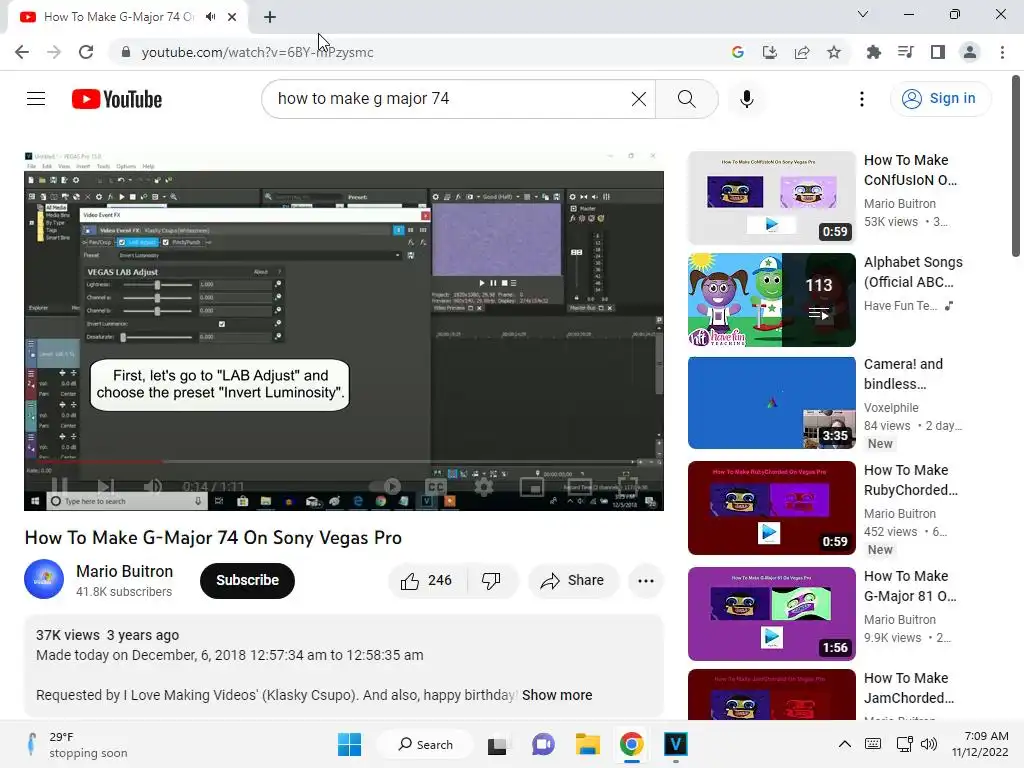The height and width of the screenshot is (768, 1024).
Task: Go to YouTube home via logo
Action: pyautogui.click(x=117, y=99)
